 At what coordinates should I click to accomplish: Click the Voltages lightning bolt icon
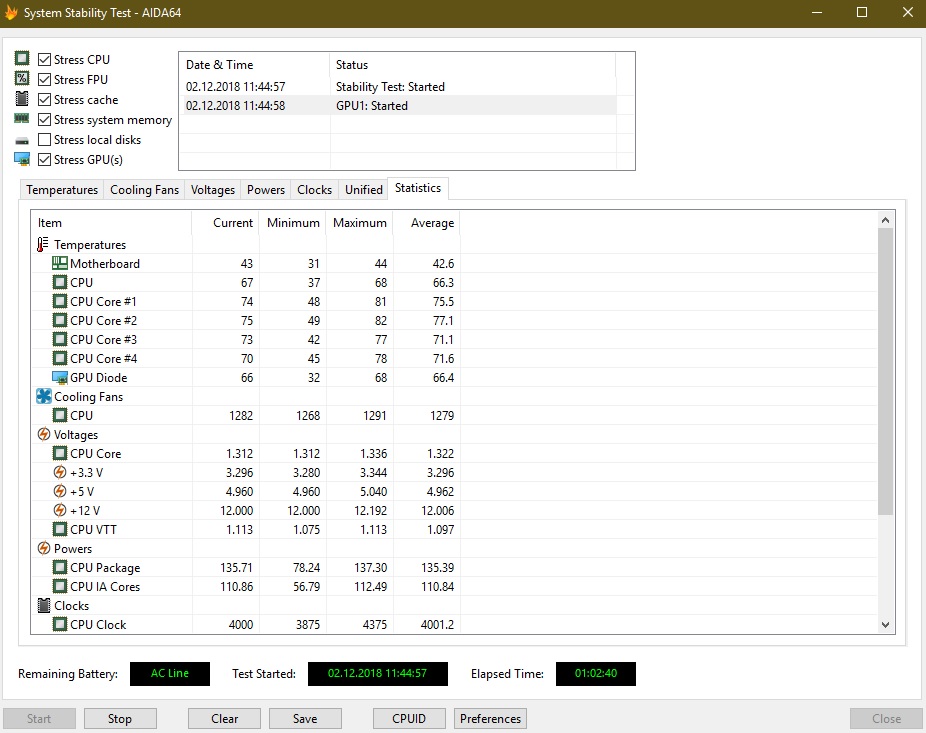tap(44, 434)
